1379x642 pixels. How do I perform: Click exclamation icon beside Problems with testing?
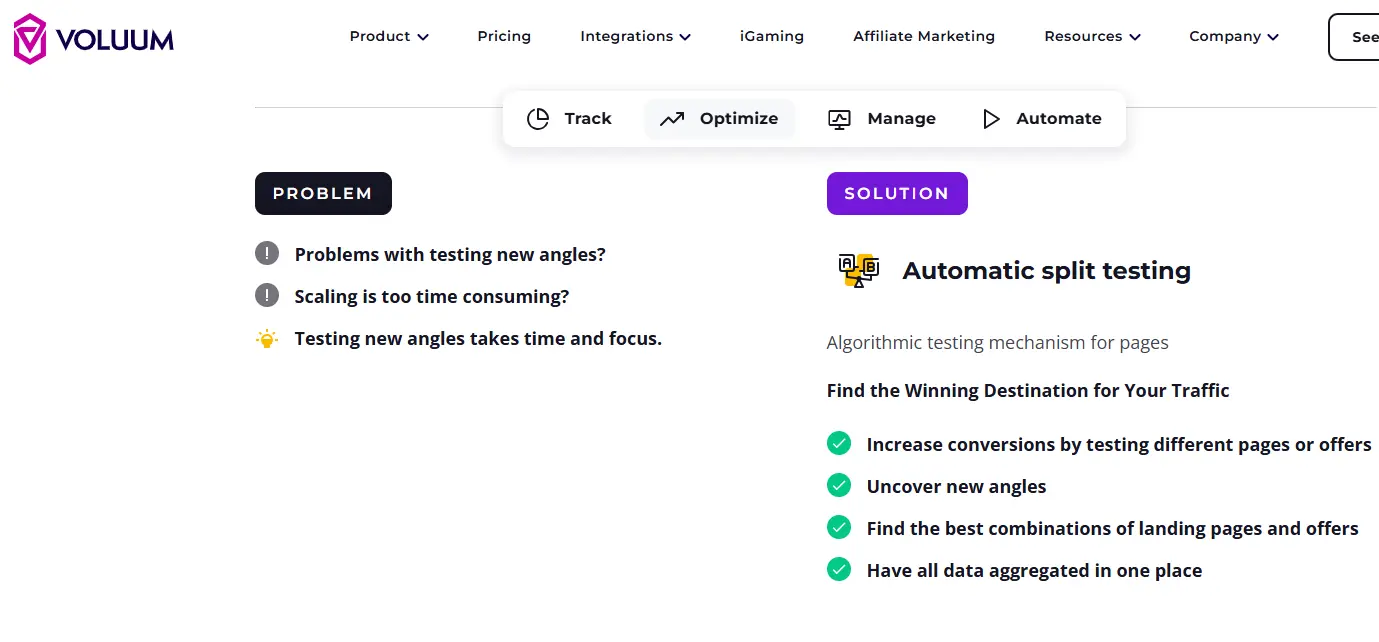[x=267, y=254]
